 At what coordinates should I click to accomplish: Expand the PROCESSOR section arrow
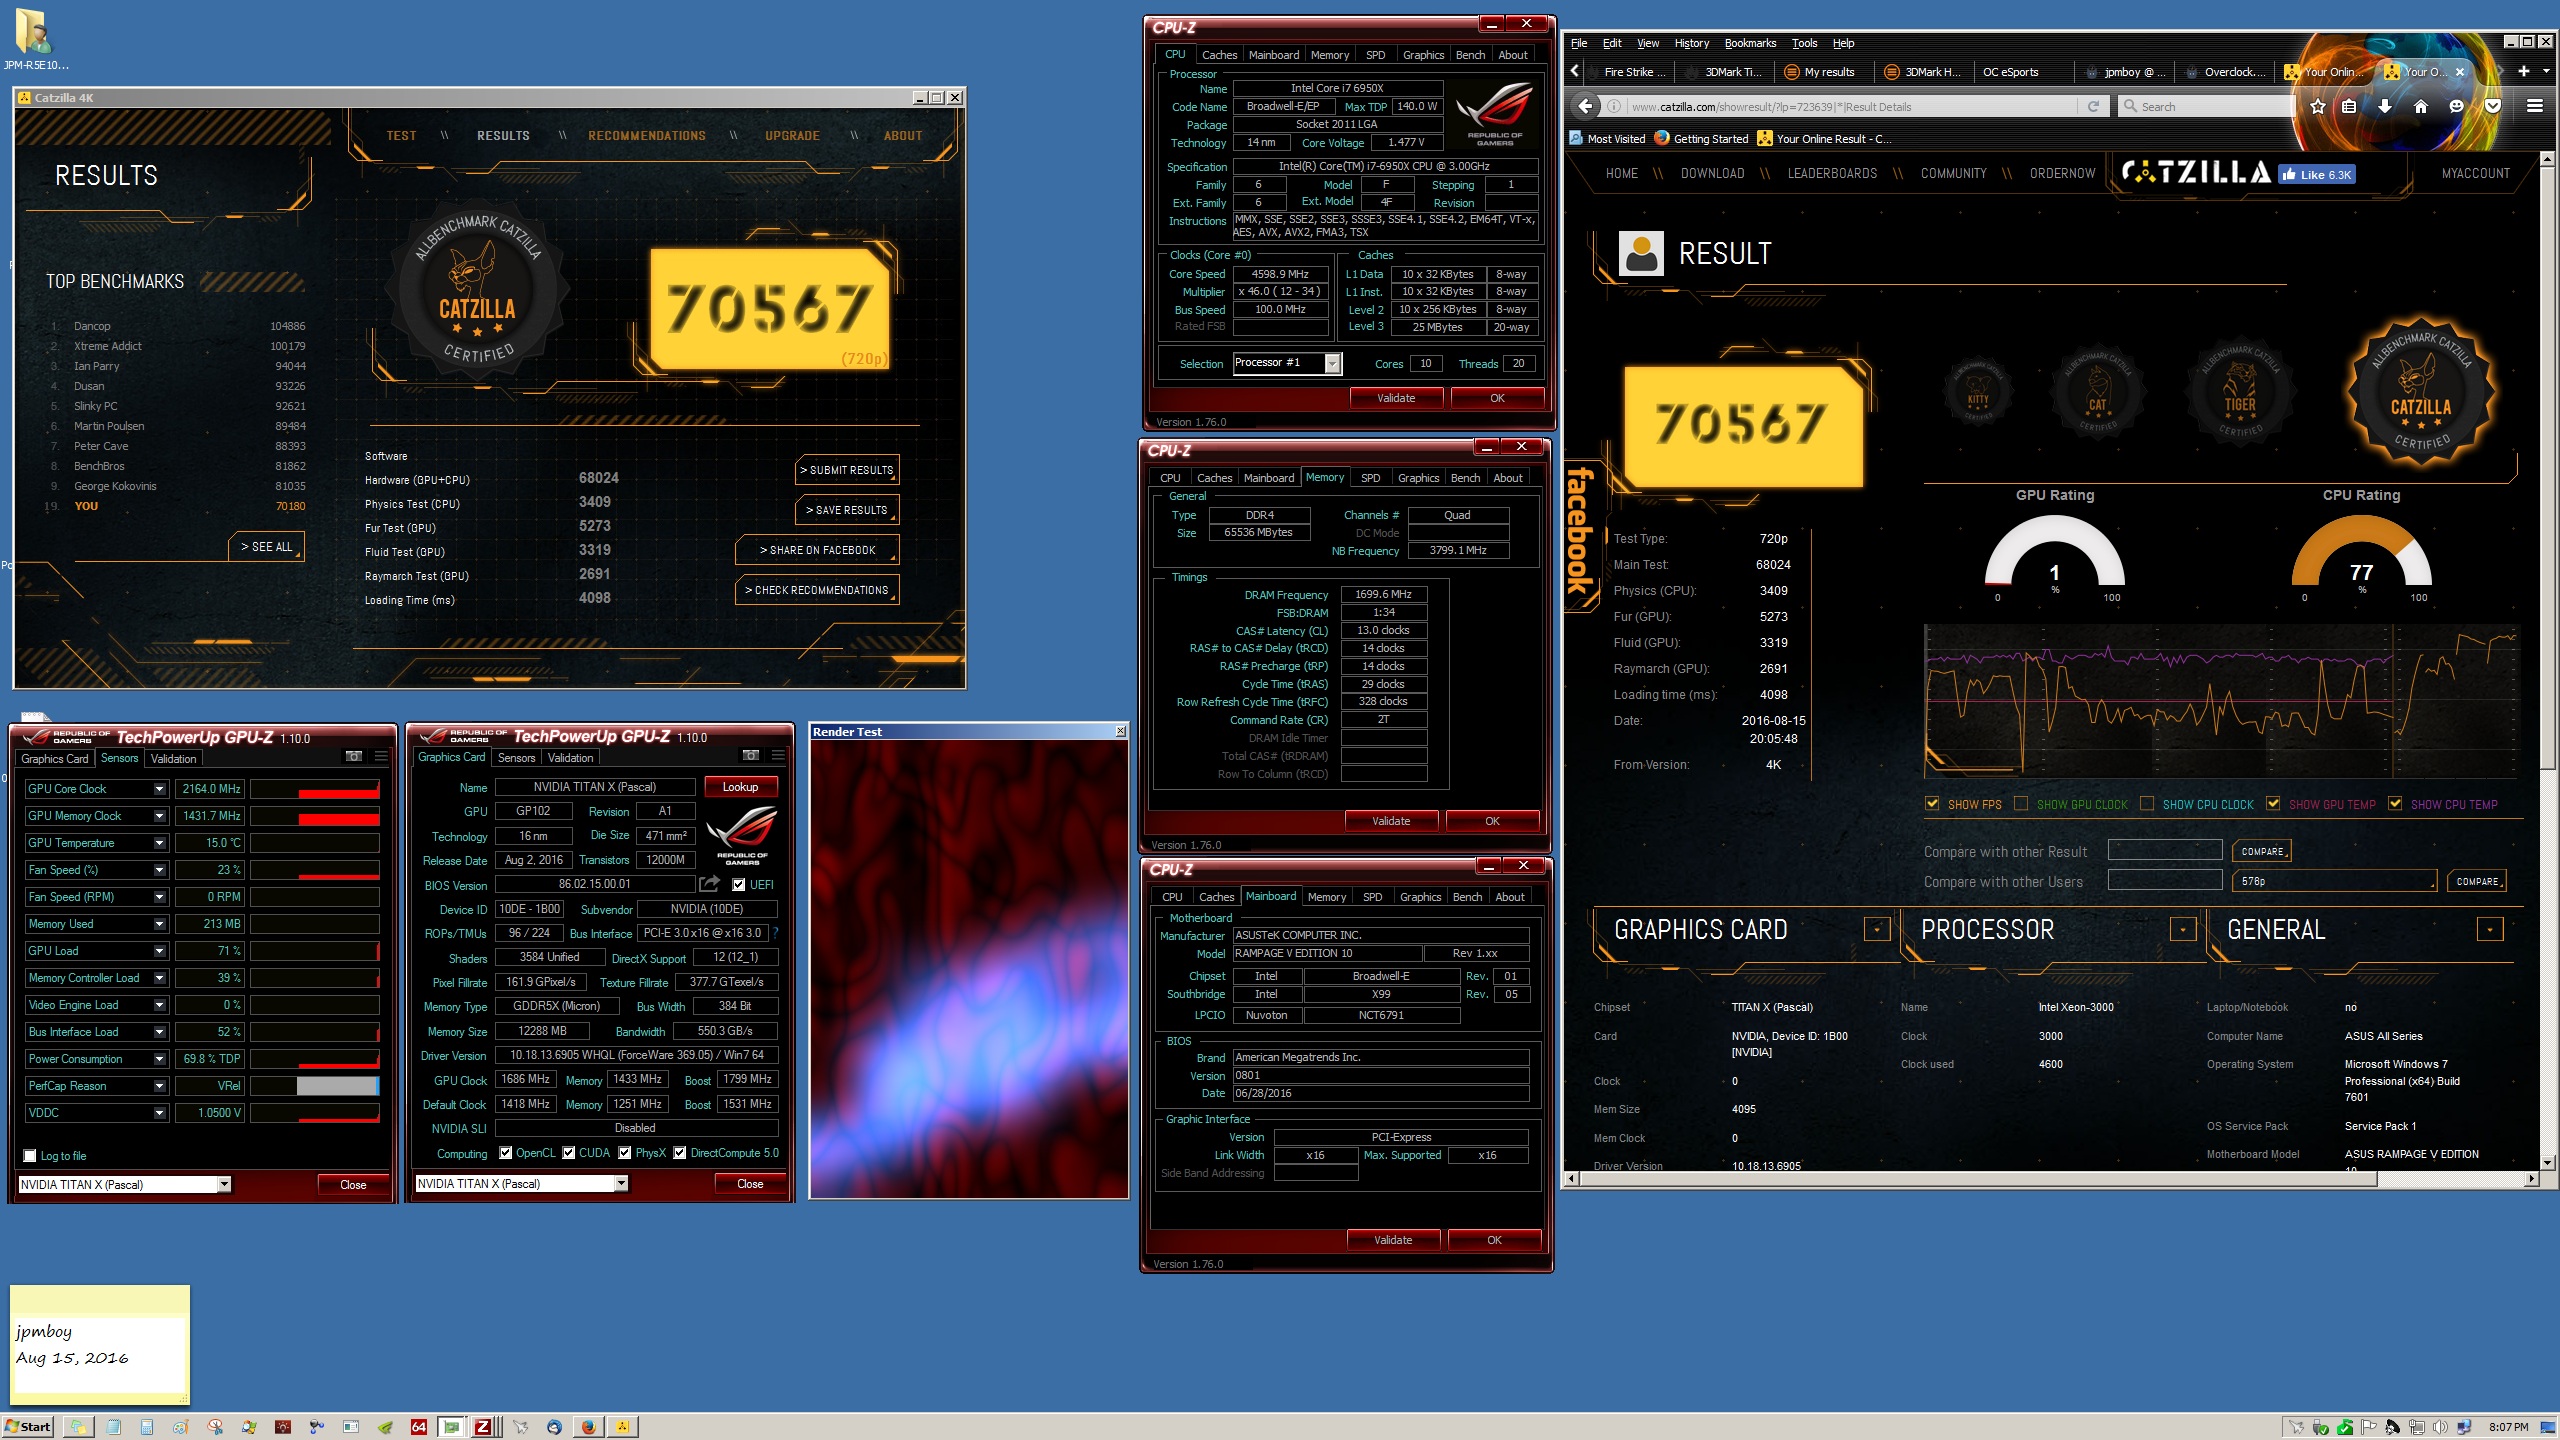2183,929
